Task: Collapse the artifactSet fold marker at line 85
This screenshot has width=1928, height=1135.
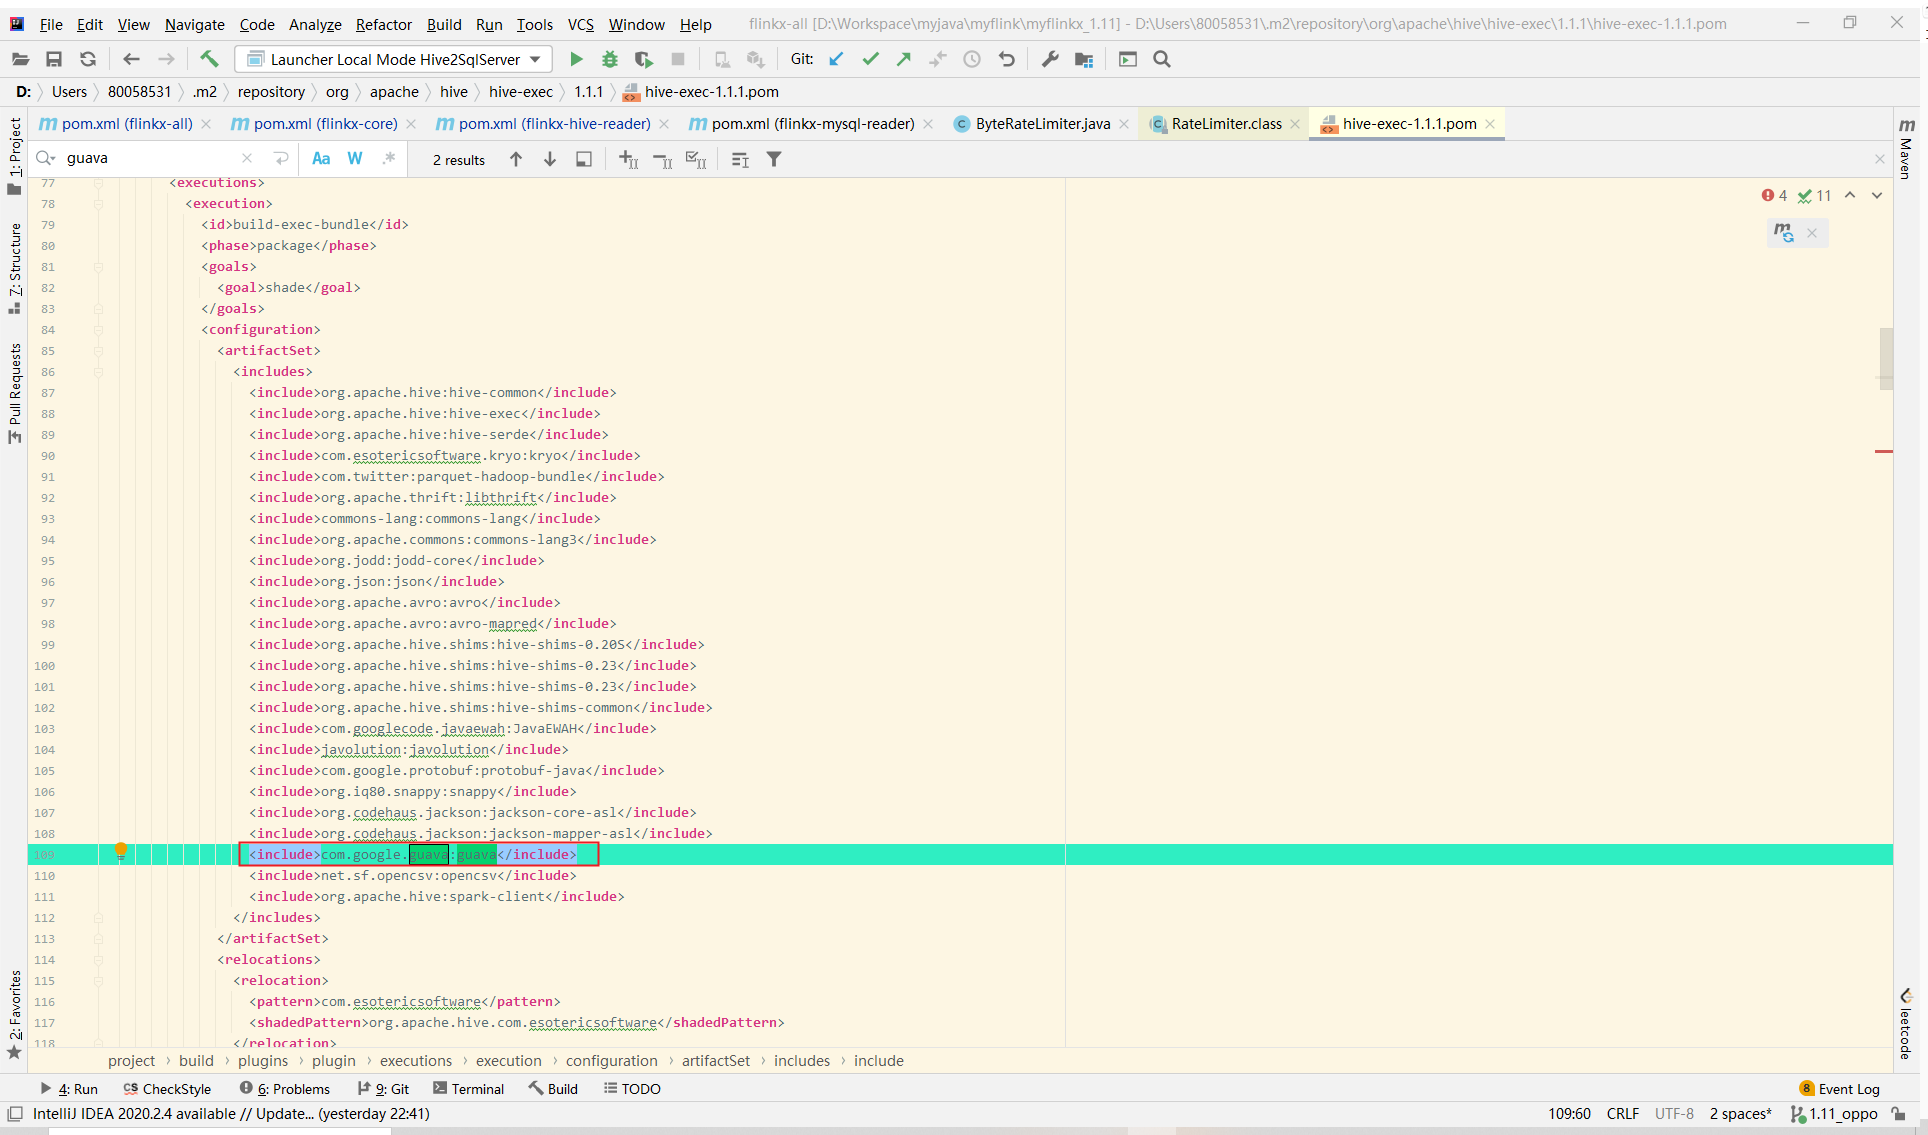Action: [x=98, y=351]
